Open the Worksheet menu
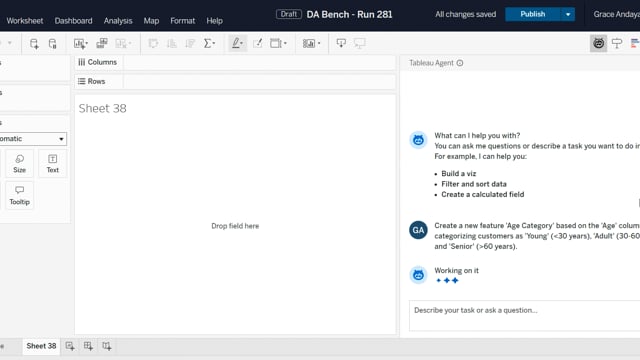The height and width of the screenshot is (360, 640). pos(24,21)
